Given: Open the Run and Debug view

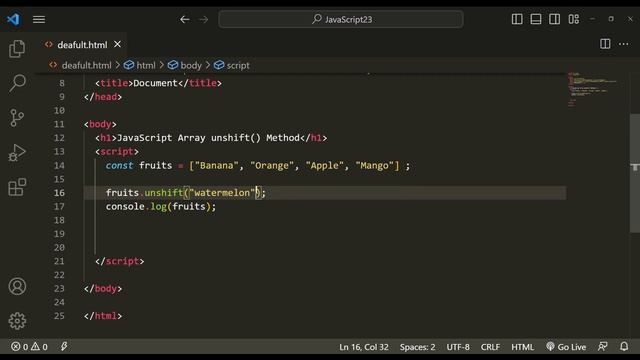Looking at the screenshot, I should click(x=17, y=153).
